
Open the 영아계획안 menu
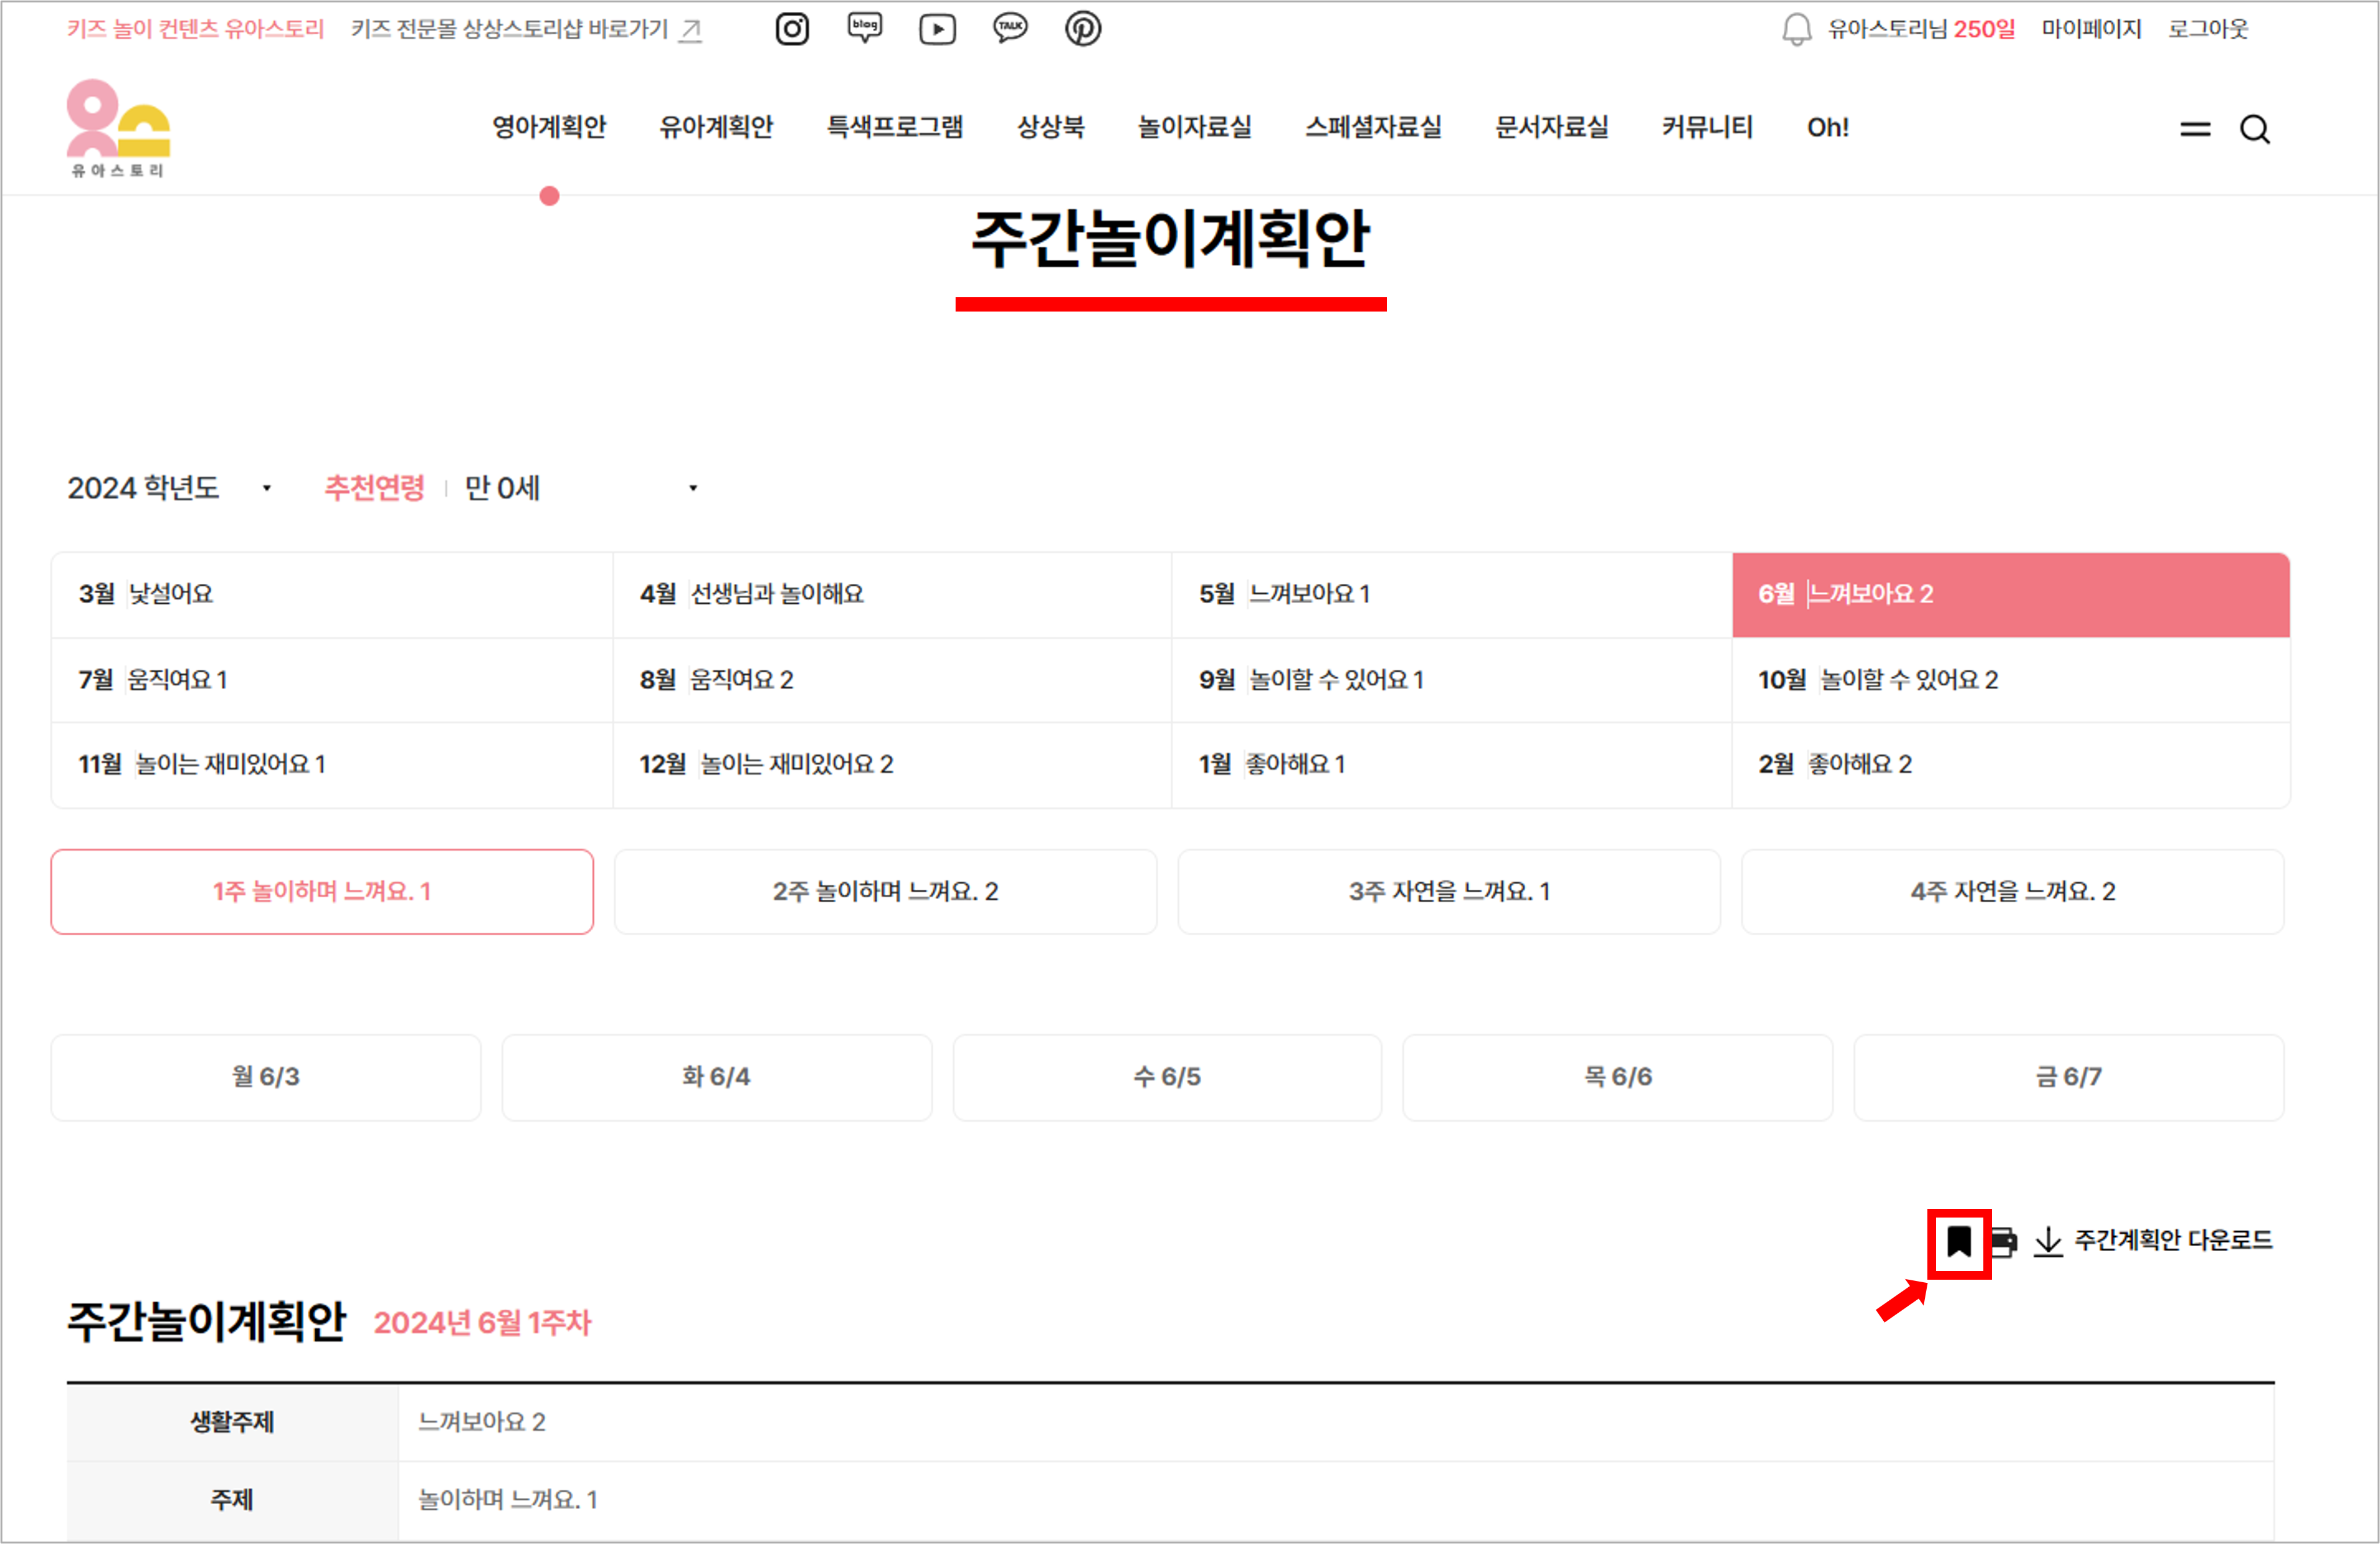549,127
